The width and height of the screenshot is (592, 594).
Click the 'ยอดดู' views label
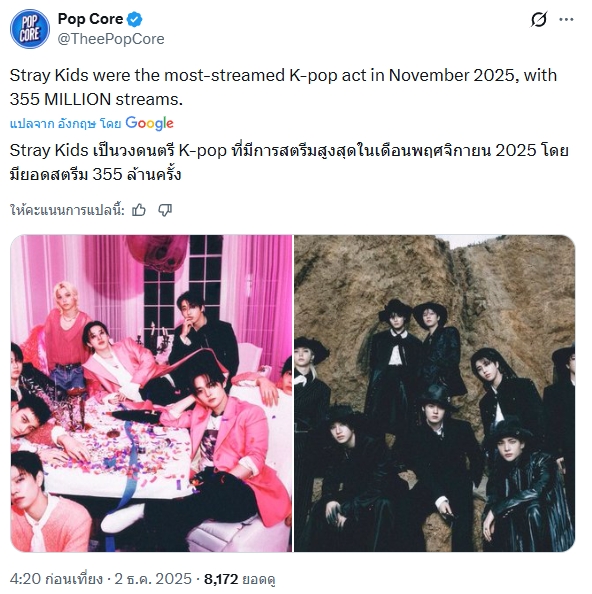(x=258, y=579)
